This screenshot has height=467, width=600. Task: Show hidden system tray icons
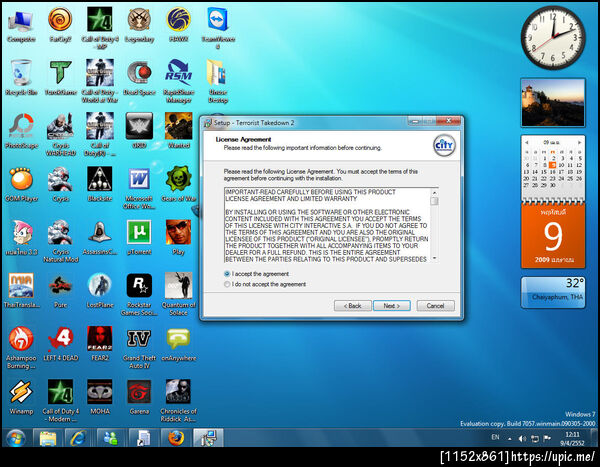click(x=510, y=439)
